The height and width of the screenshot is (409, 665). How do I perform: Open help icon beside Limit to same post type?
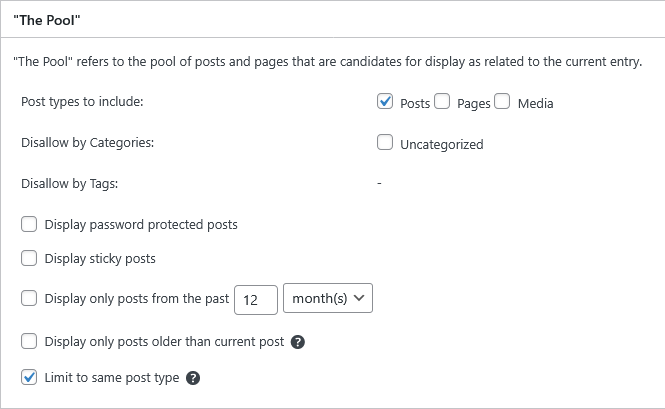[x=193, y=378]
